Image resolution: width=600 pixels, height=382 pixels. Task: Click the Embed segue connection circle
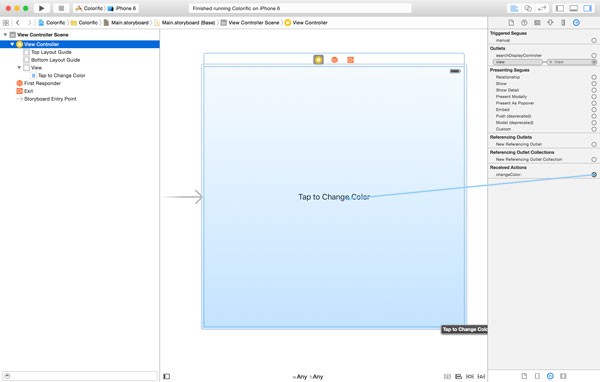pos(594,109)
